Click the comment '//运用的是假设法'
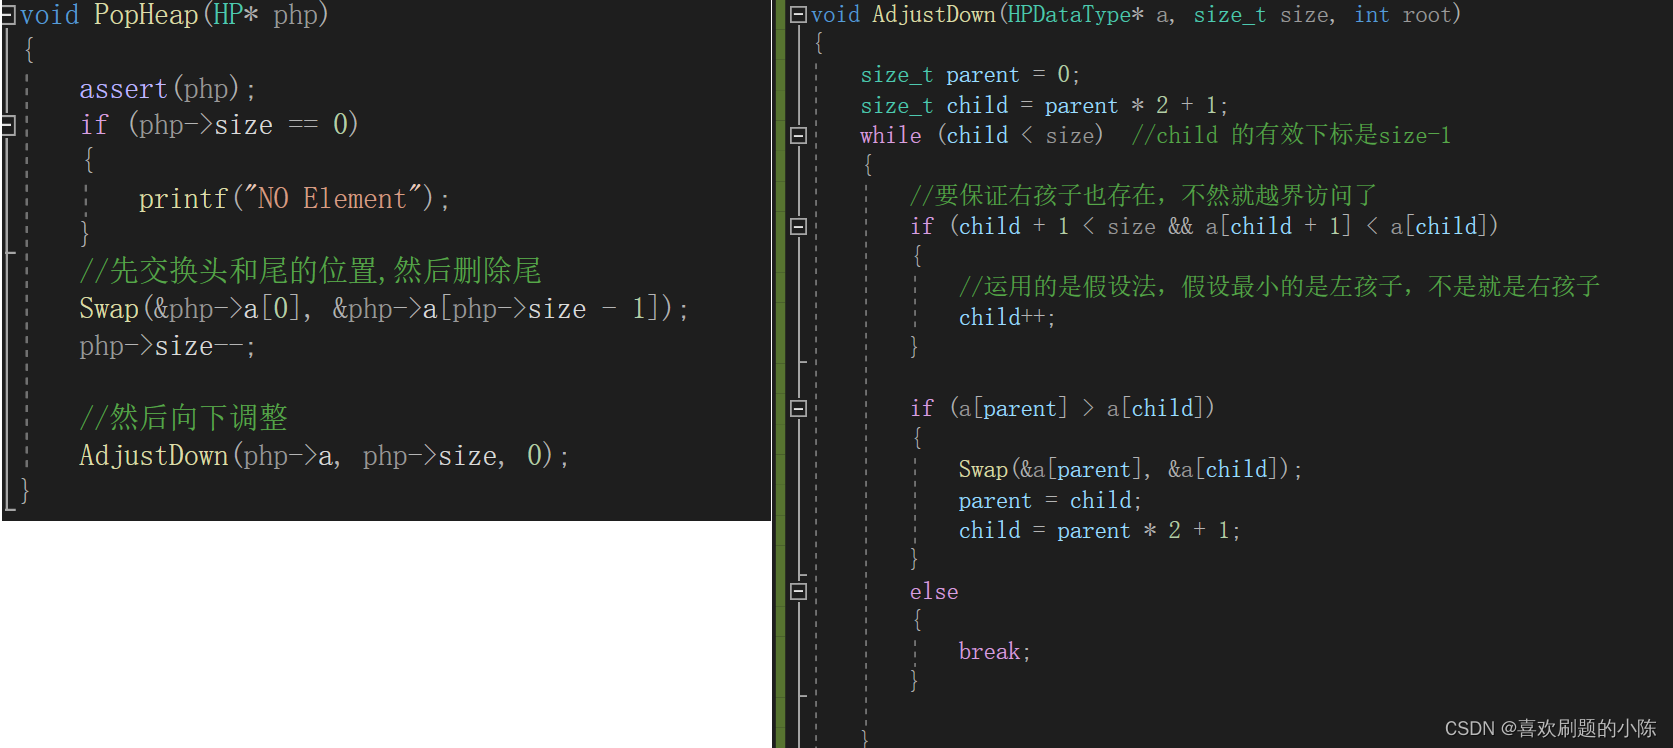1673x748 pixels. coord(1059,287)
